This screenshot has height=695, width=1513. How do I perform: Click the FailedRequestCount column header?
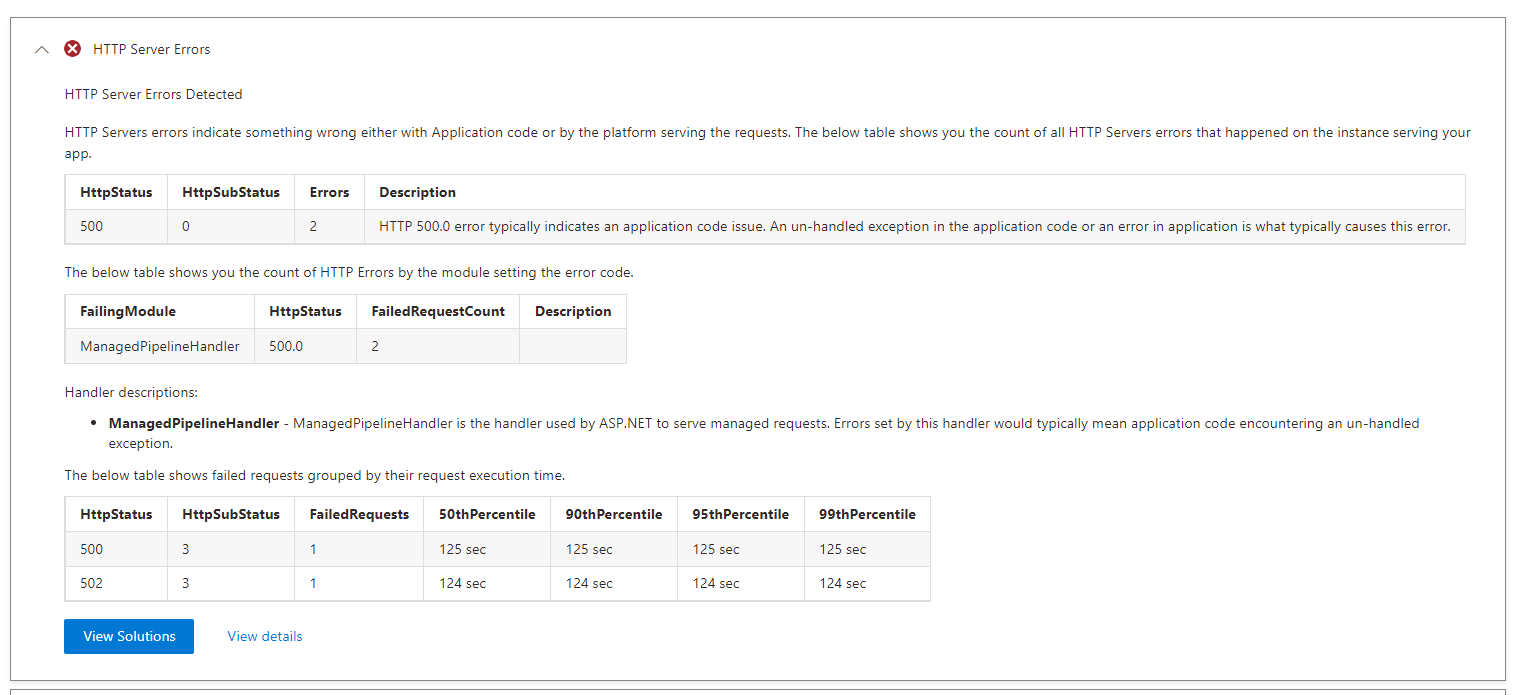[438, 311]
